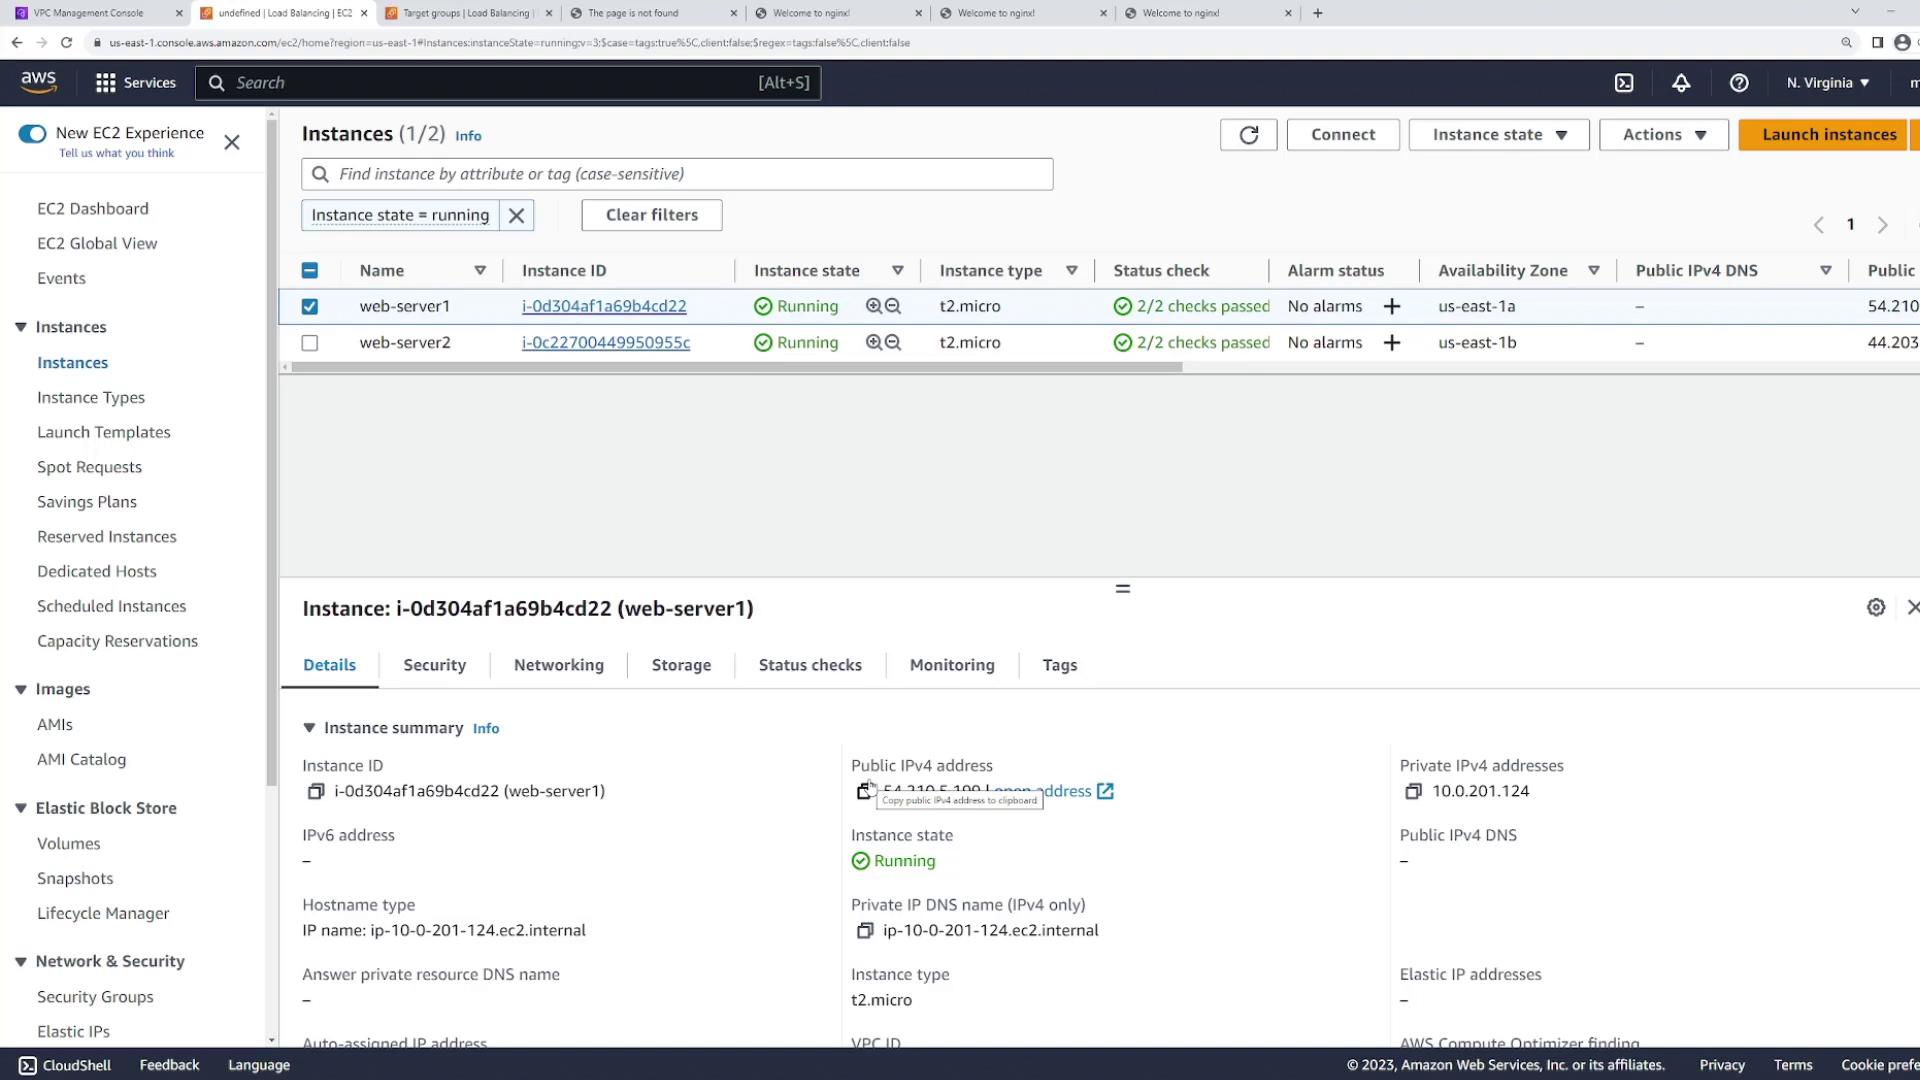Open instance link i-0c22700449950955c
Screen dimensions: 1920x1080
point(605,343)
